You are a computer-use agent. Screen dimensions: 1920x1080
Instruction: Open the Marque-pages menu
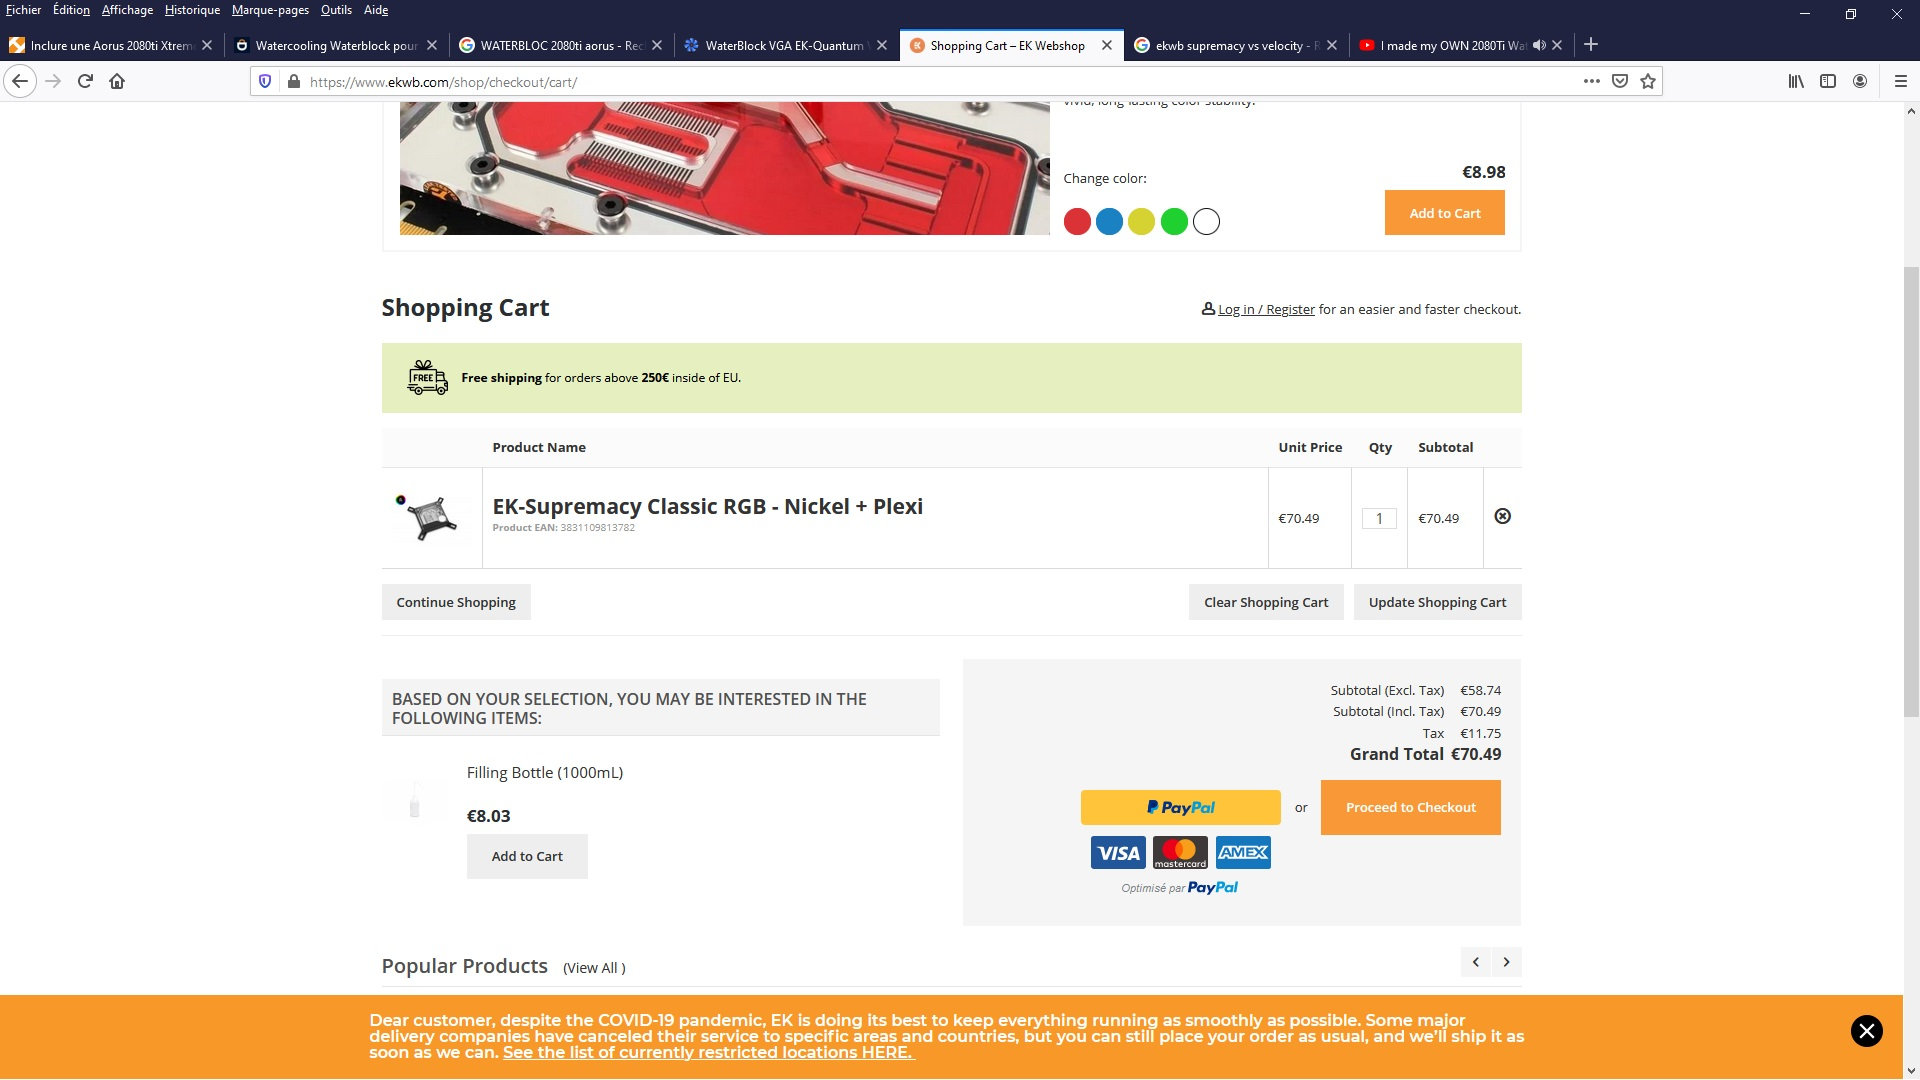pos(270,10)
